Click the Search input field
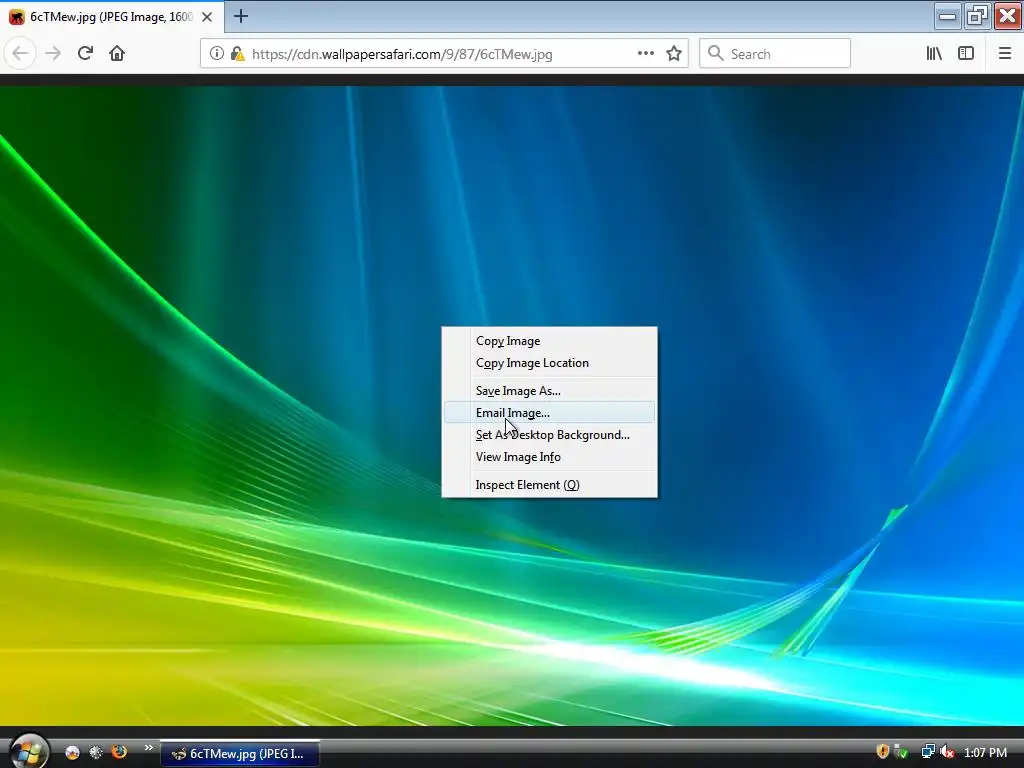This screenshot has height=768, width=1024. click(775, 54)
